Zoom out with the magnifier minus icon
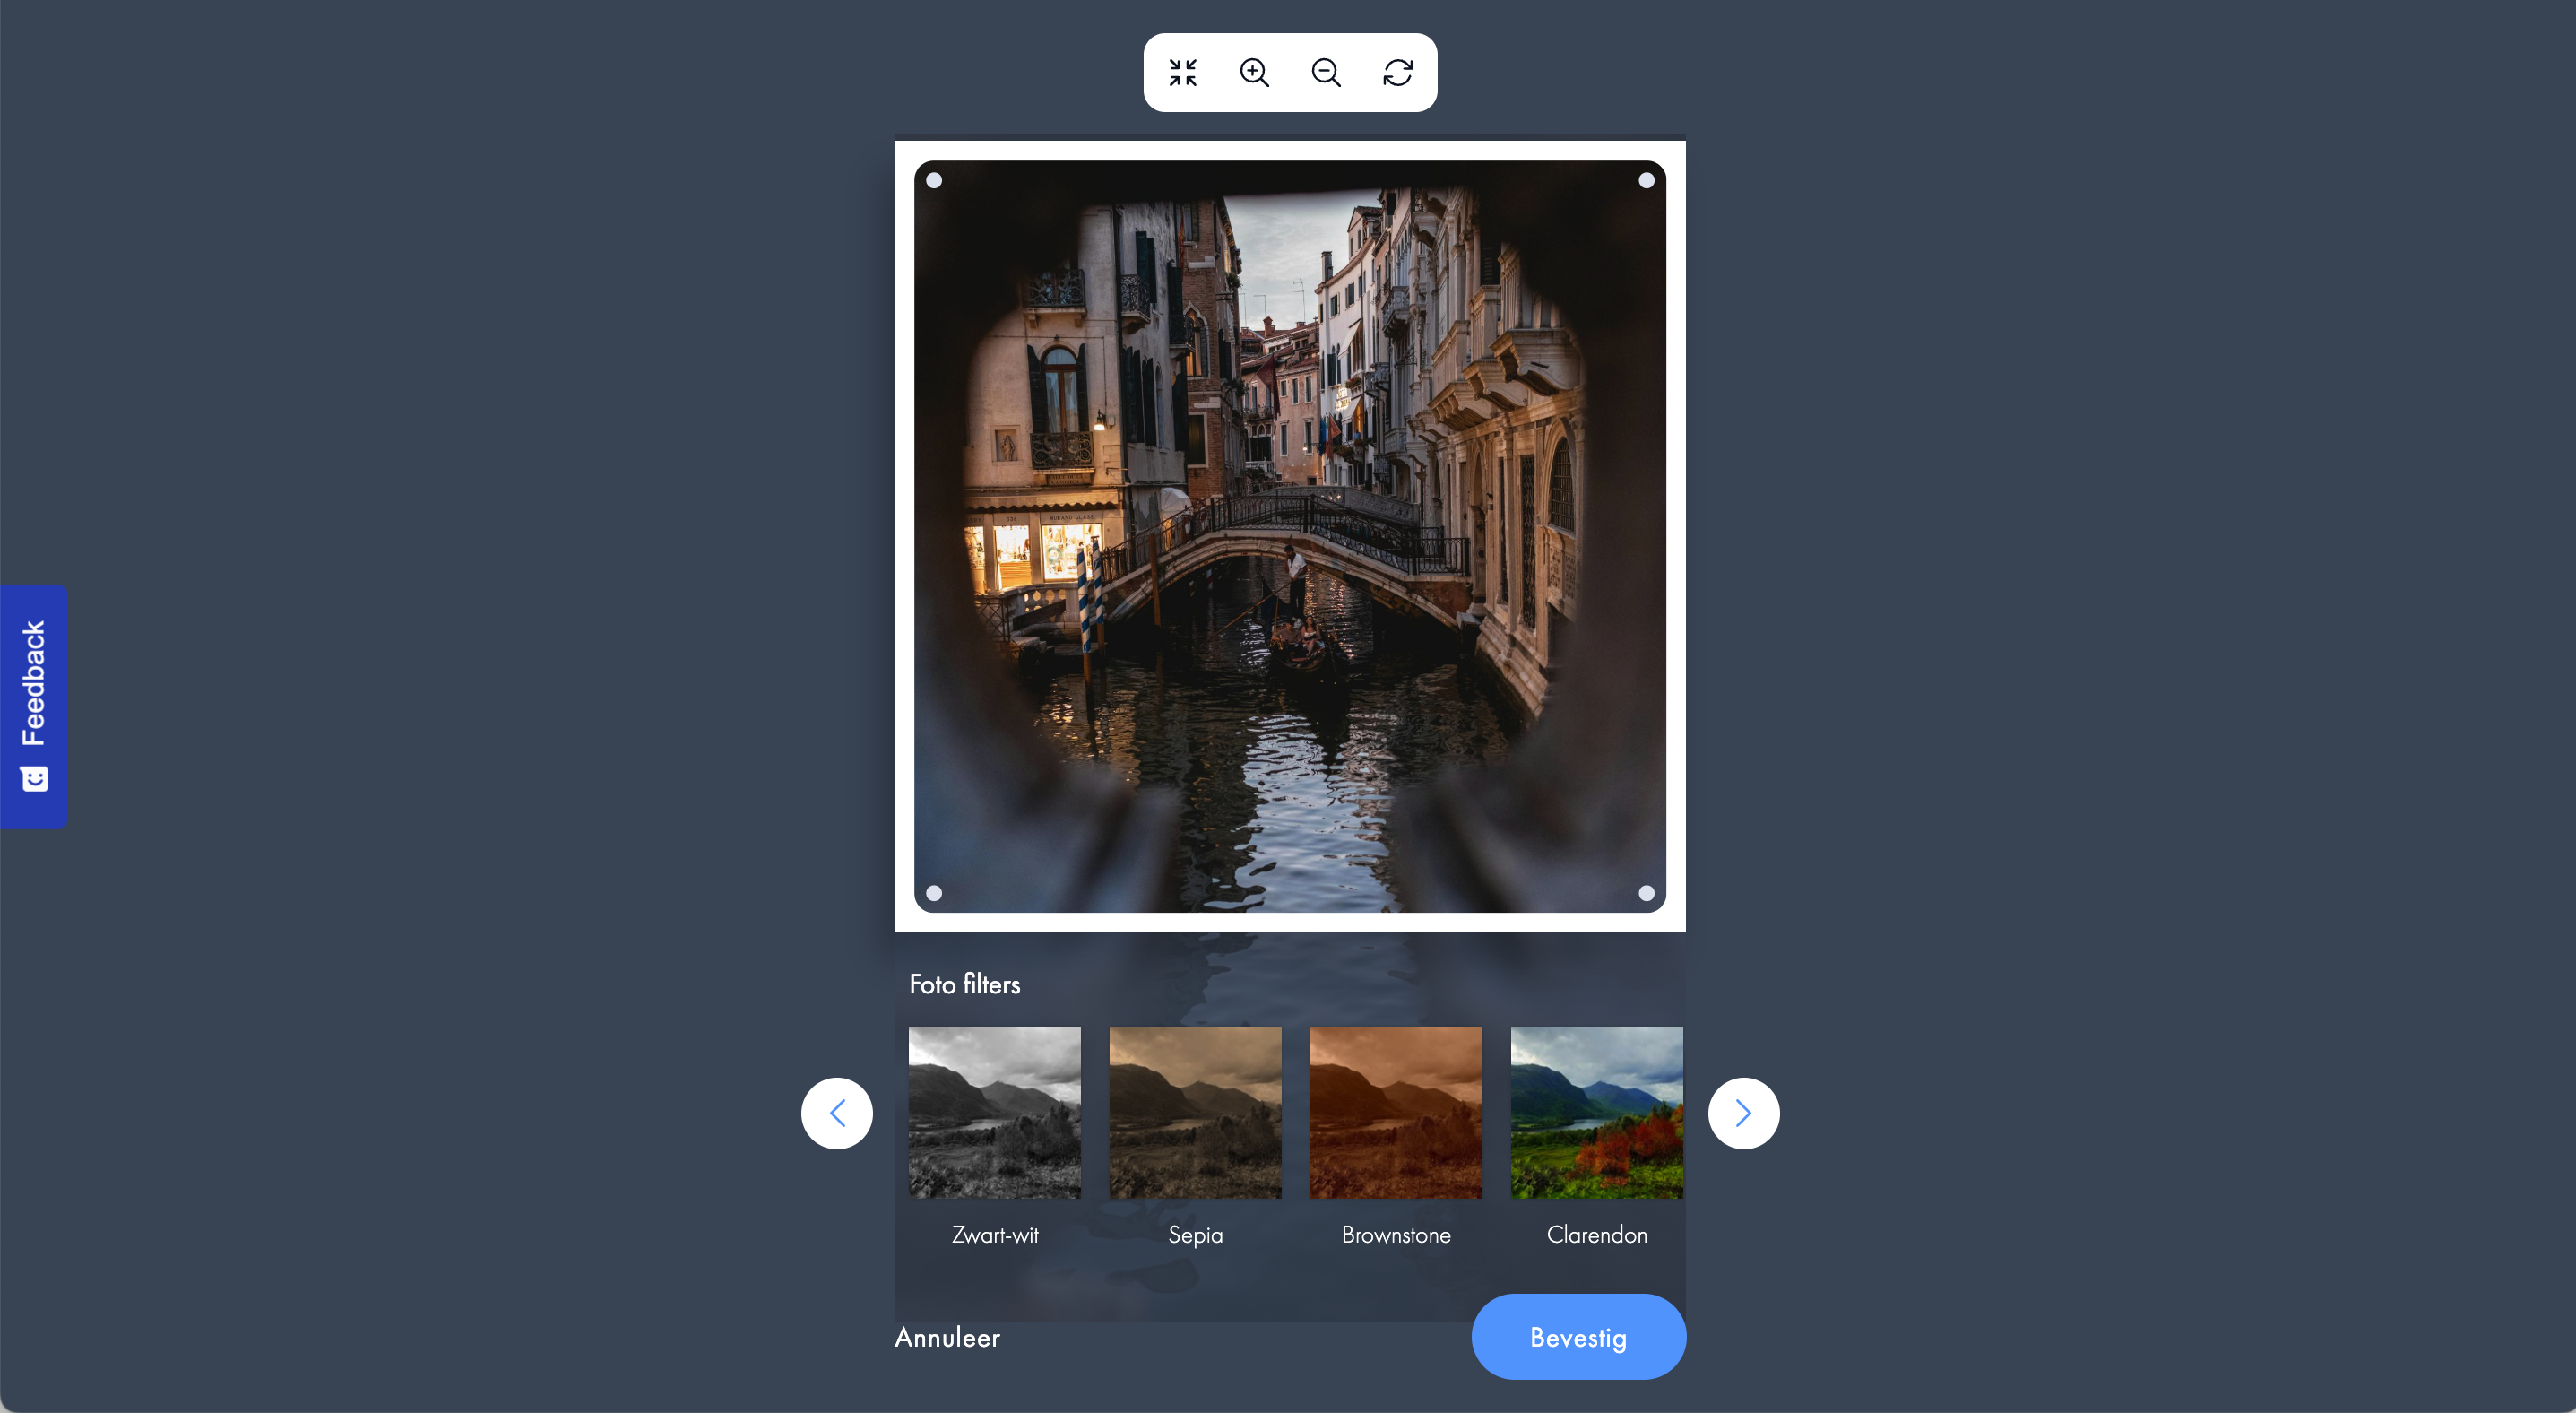This screenshot has height=1413, width=2576. [x=1326, y=72]
